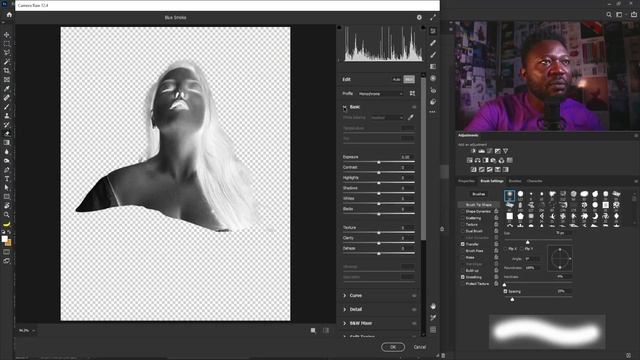Viewport: 640px width, 360px height.
Task: Cancel the Camera Raw dialog
Action: pos(420,347)
